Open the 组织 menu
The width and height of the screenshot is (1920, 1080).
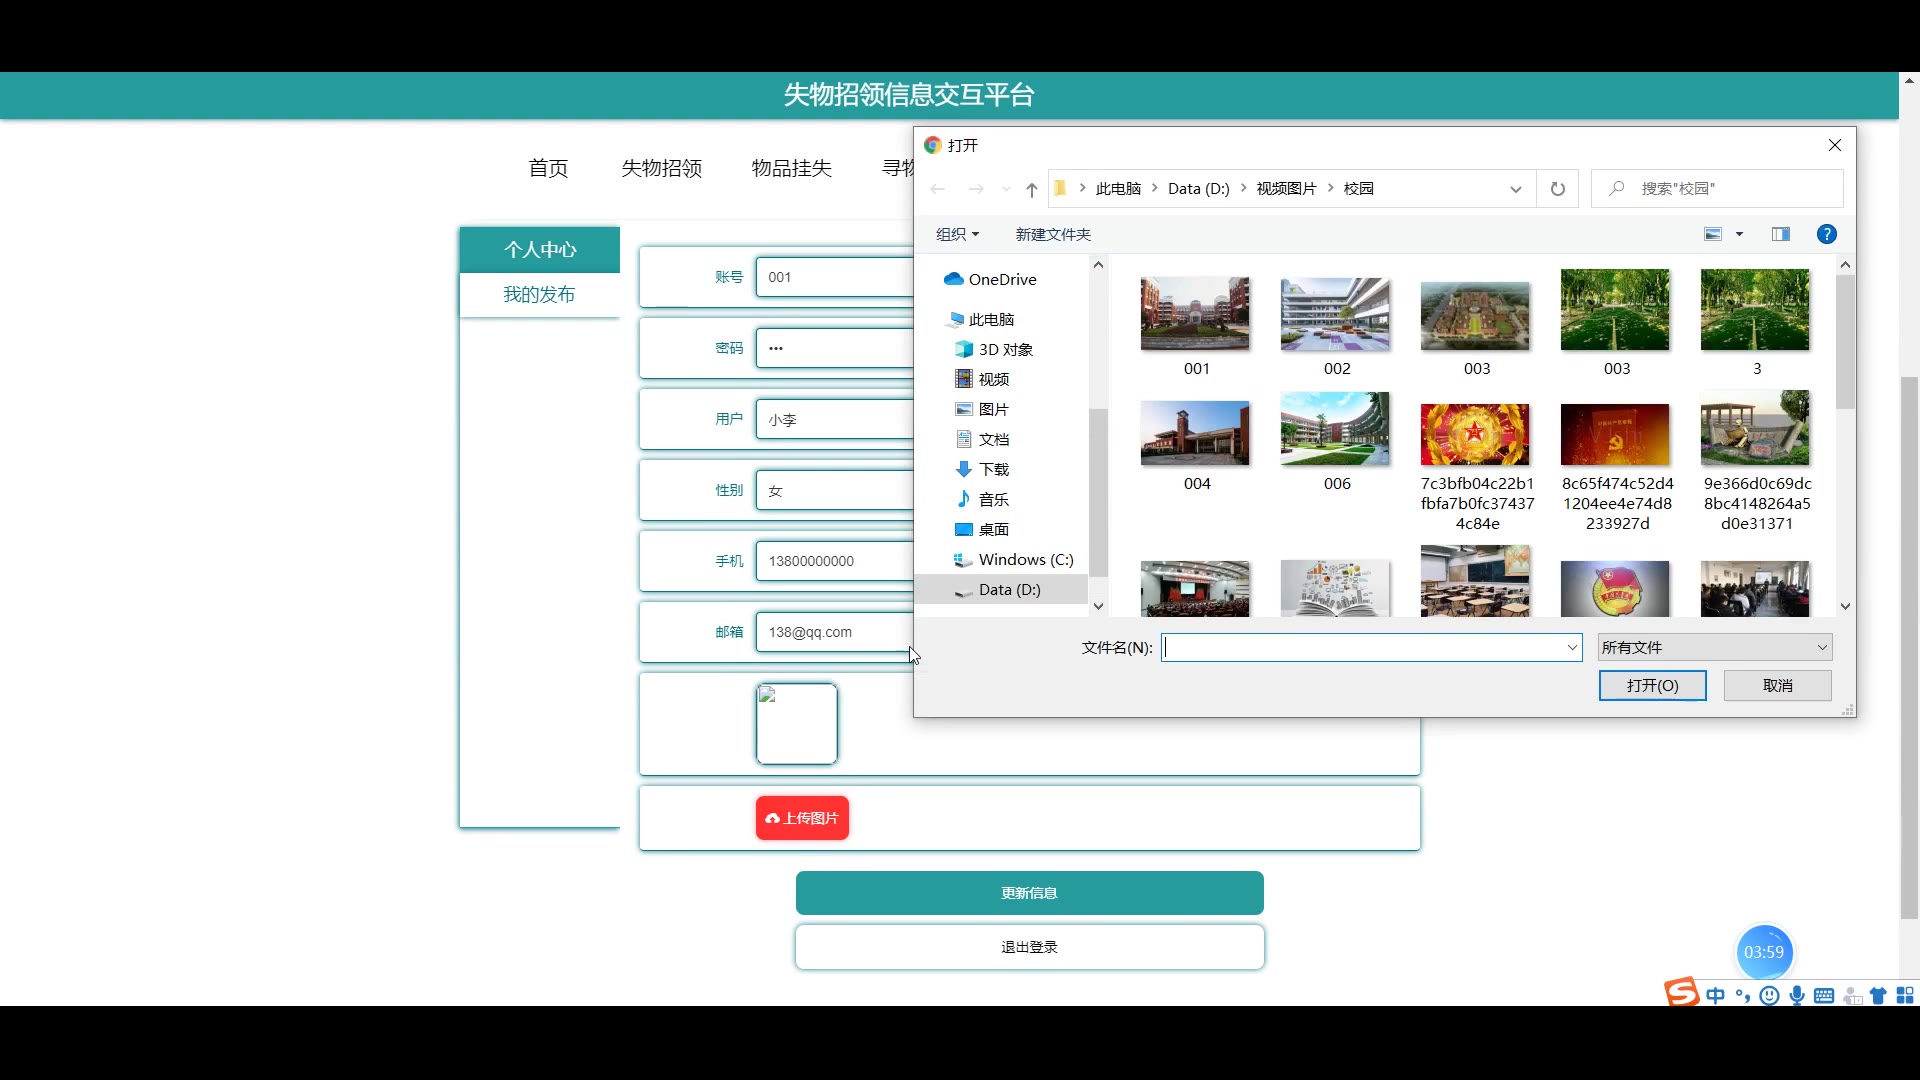pos(957,234)
